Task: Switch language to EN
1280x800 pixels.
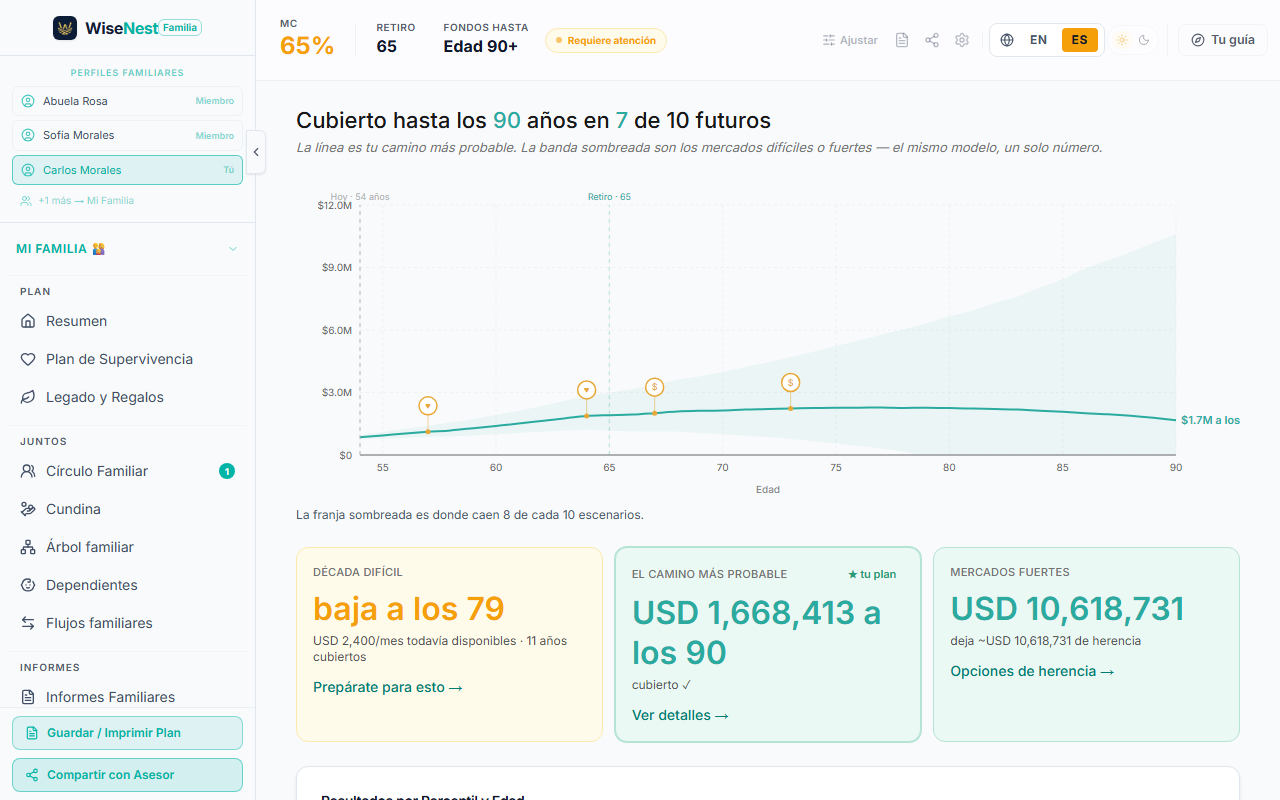Action: pos(1038,40)
